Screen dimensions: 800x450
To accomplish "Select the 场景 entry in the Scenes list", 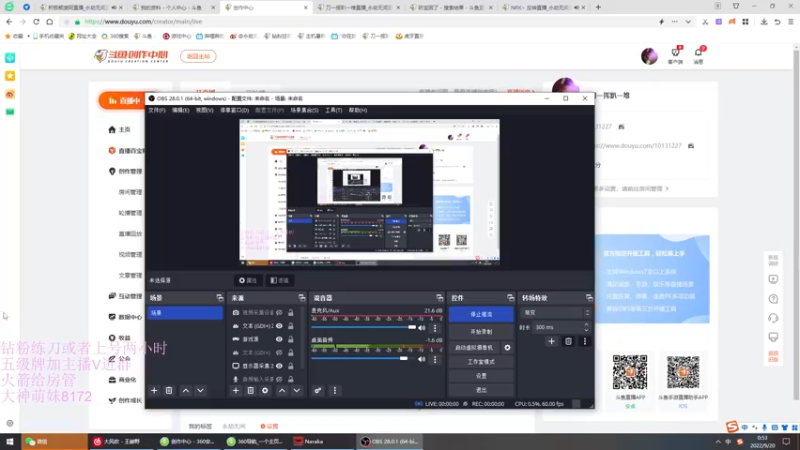I will tap(185, 313).
